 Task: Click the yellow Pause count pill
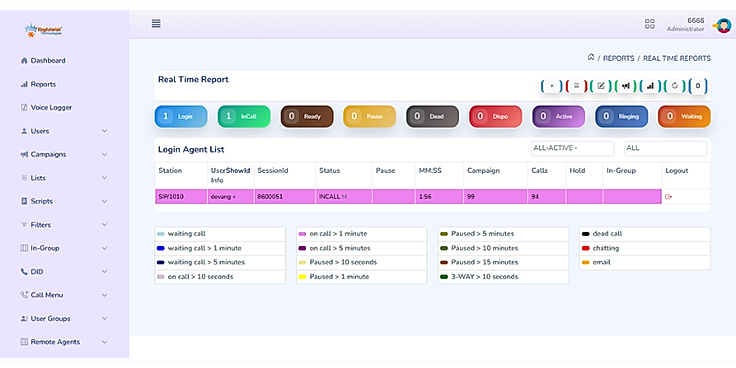point(369,116)
